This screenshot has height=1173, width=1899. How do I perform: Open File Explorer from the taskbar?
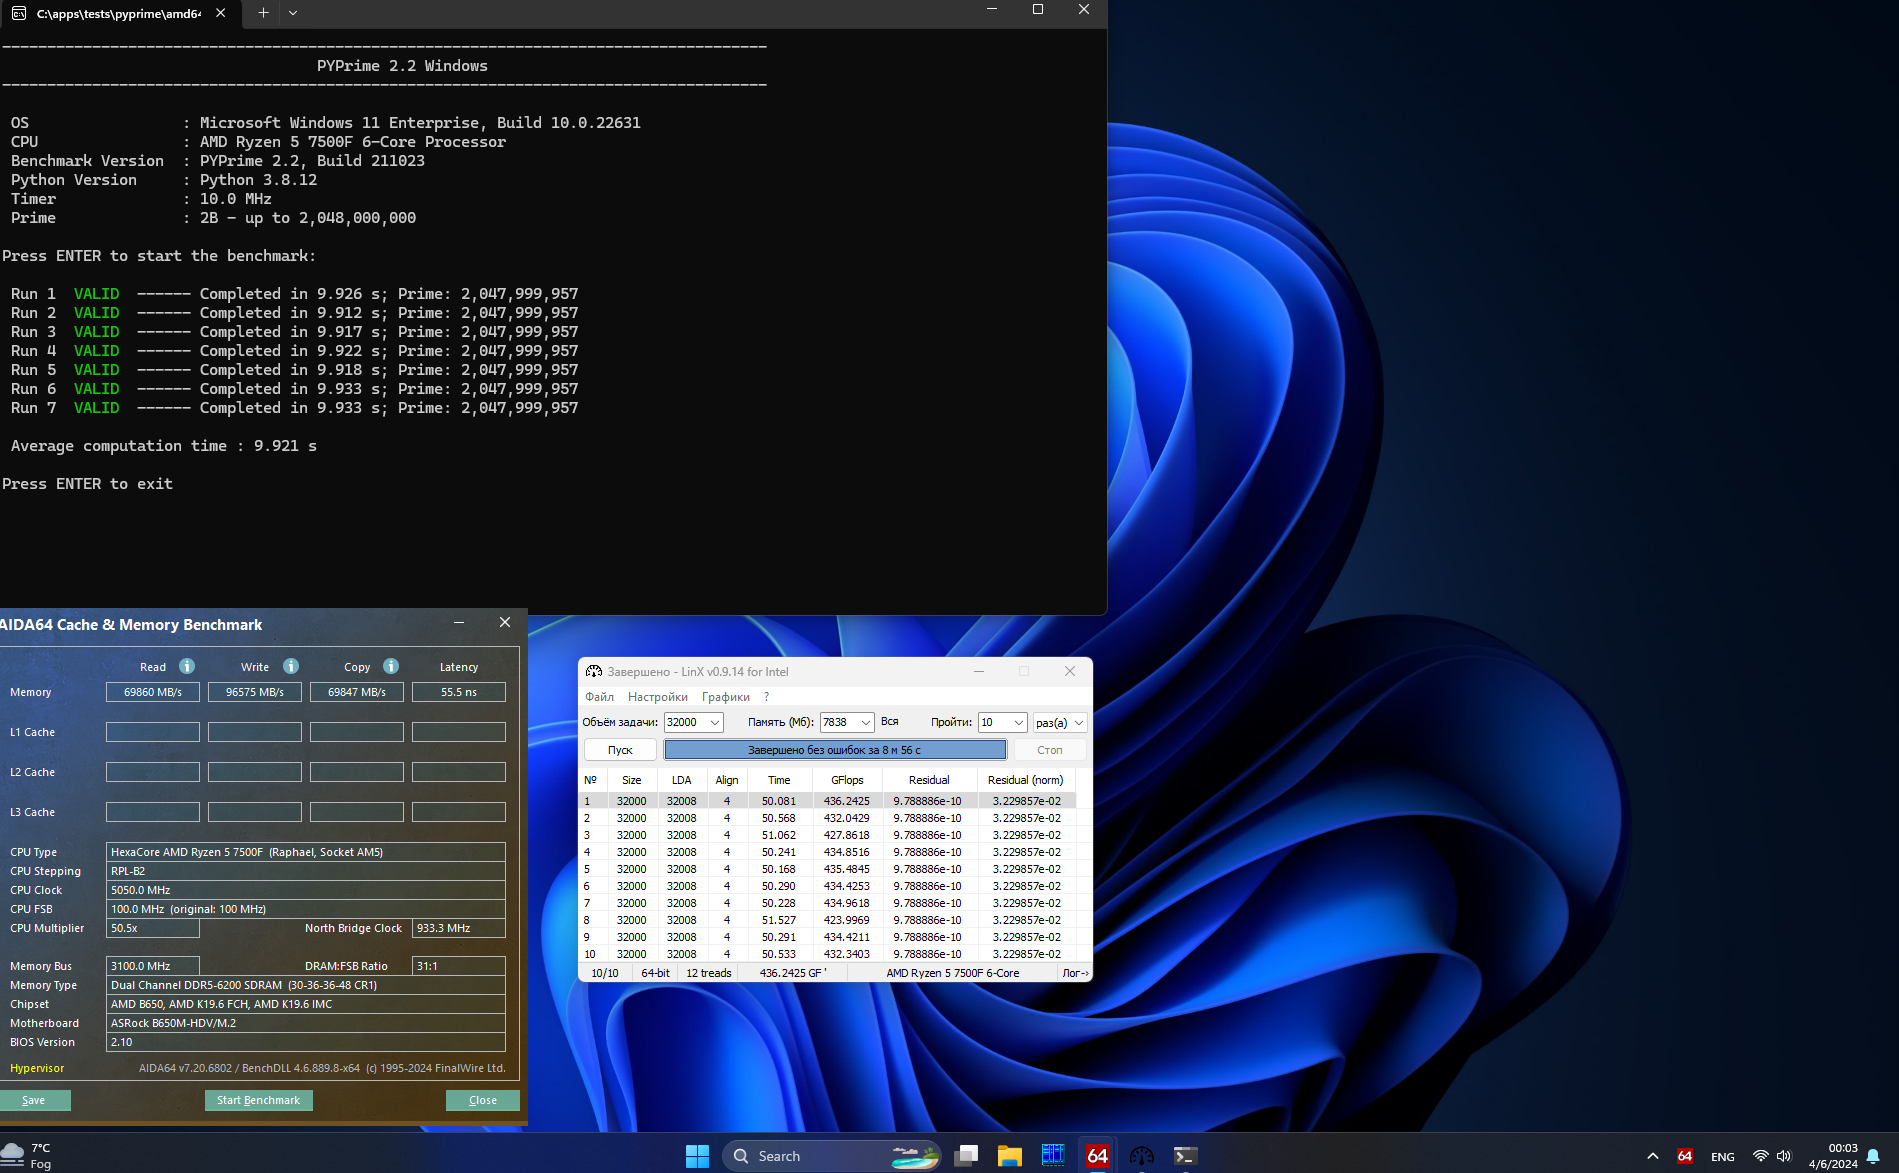tap(1009, 1156)
